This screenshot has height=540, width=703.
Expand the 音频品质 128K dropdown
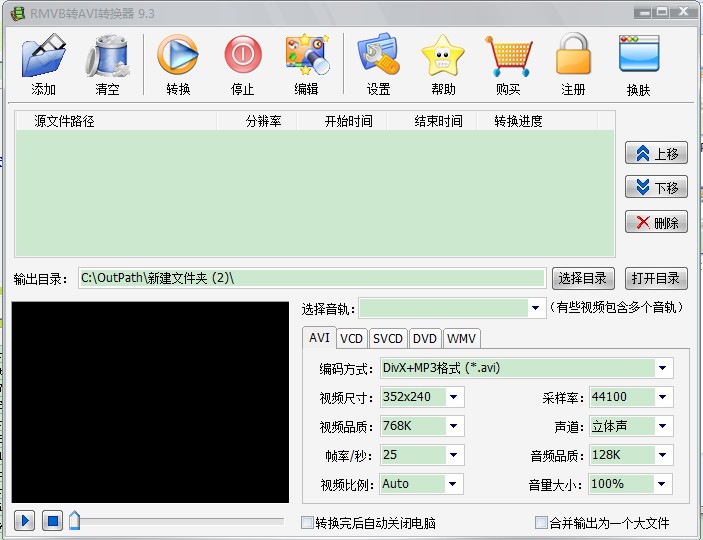(x=663, y=455)
